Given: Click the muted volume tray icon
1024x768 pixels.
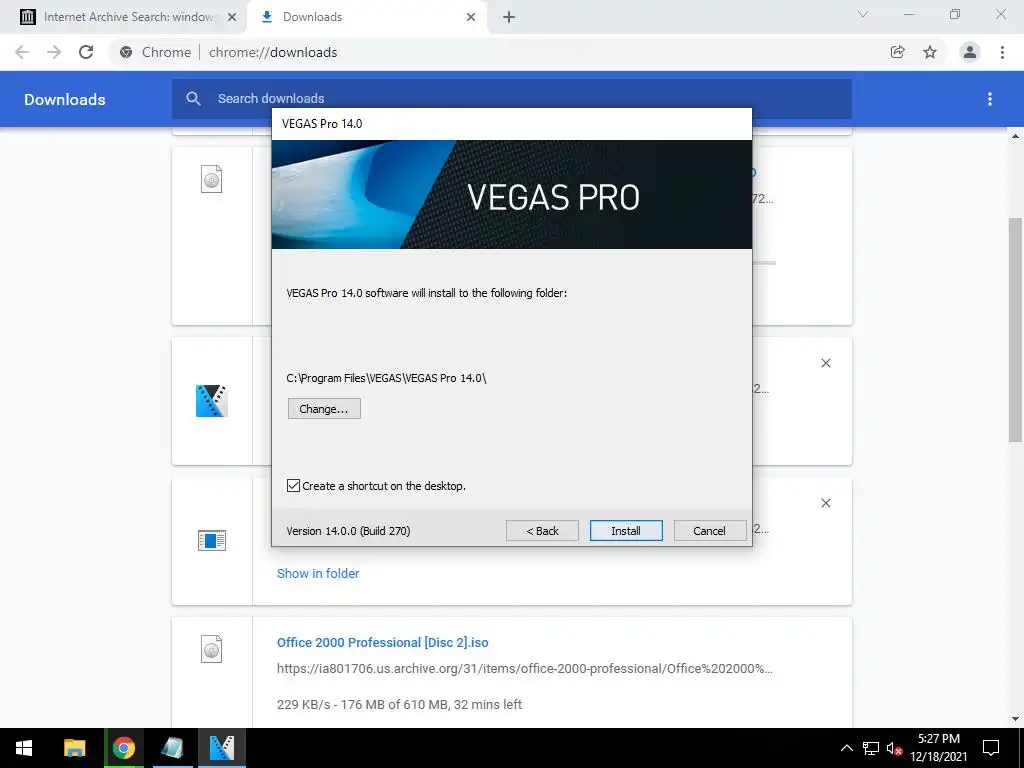Looking at the screenshot, I should 894,748.
